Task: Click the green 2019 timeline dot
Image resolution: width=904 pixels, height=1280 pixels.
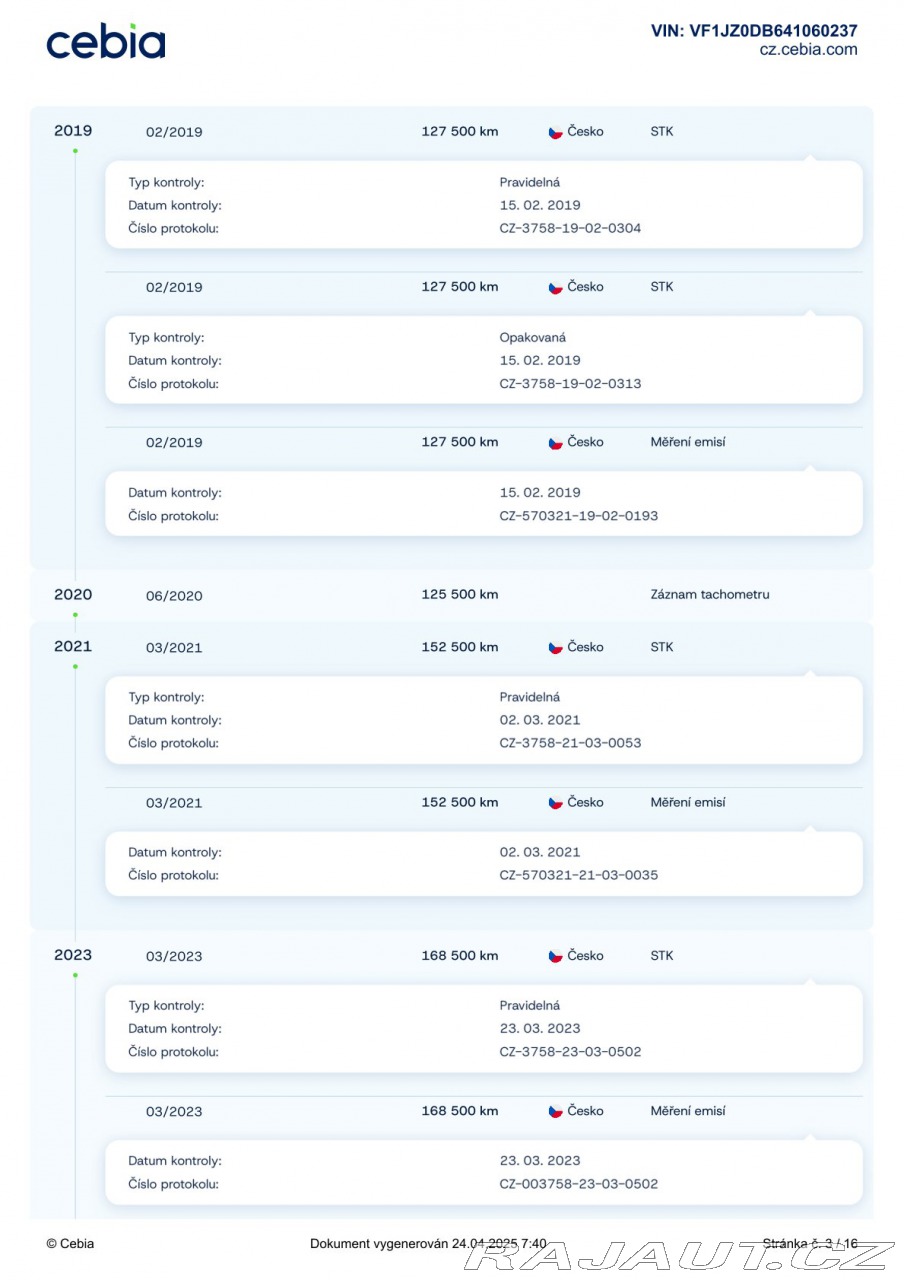Action: pos(75,151)
